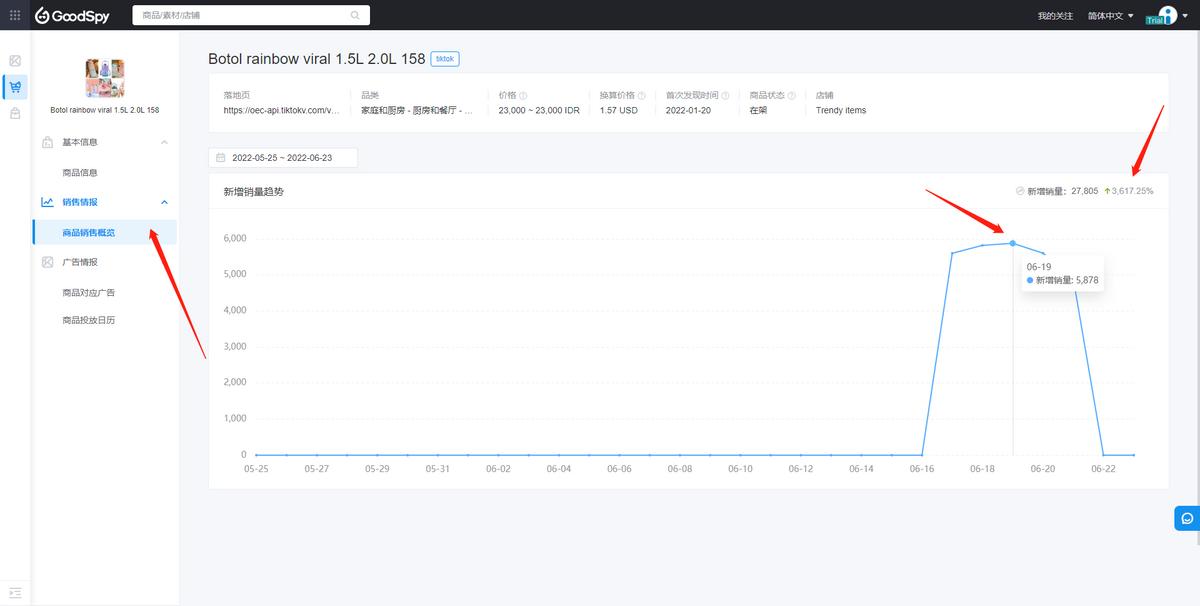The image size is (1200, 606).
Task: Open the 简体中文 language dropdown
Action: pos(1110,16)
